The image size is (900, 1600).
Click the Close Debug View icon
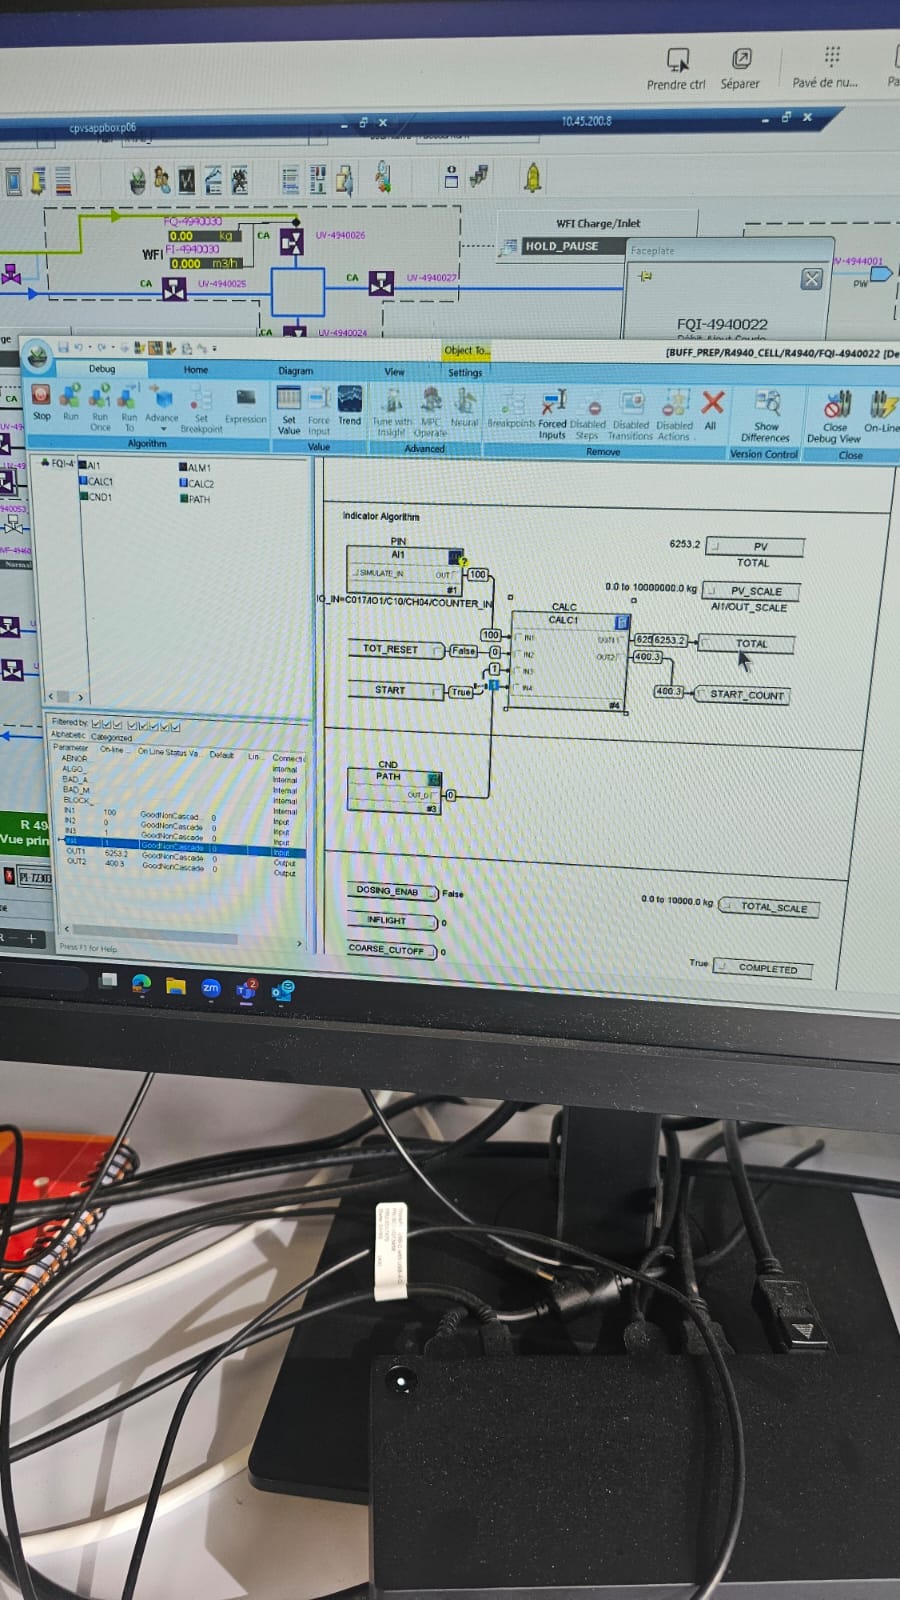tap(835, 406)
